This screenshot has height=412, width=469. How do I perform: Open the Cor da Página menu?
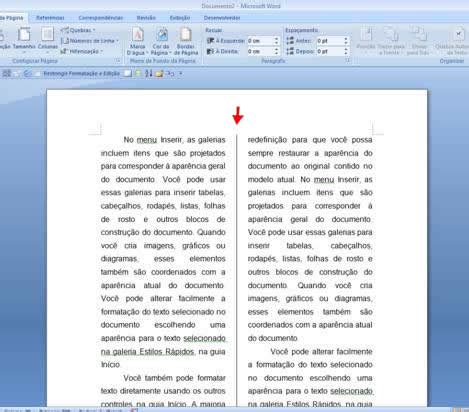(161, 41)
